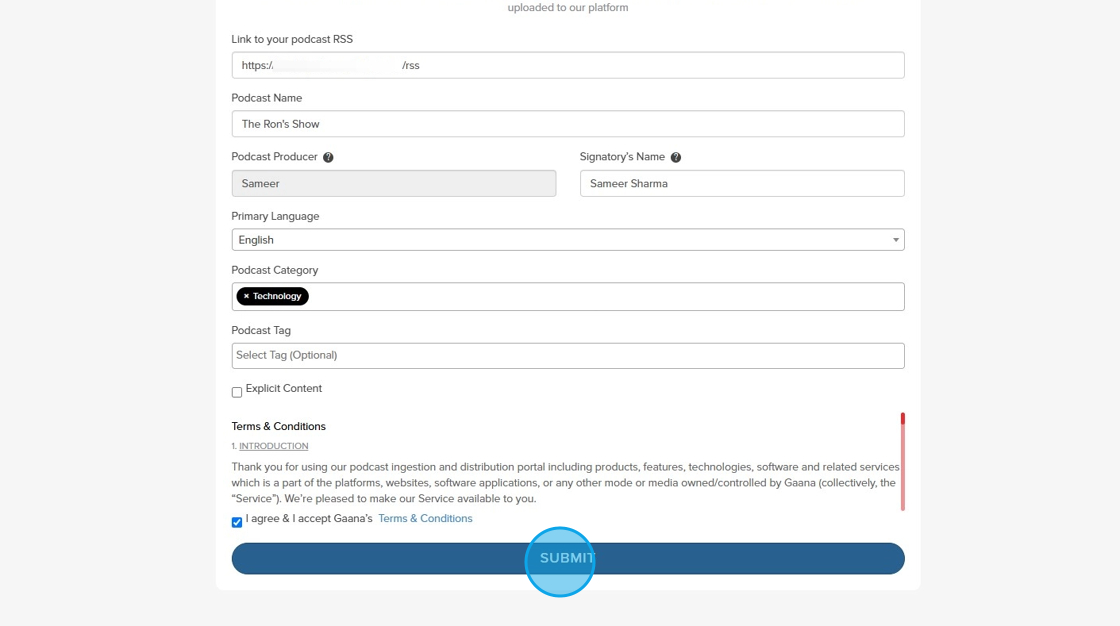Viewport: 1120px width, 626px height.
Task: Click the Primary Language label
Action: coord(275,216)
